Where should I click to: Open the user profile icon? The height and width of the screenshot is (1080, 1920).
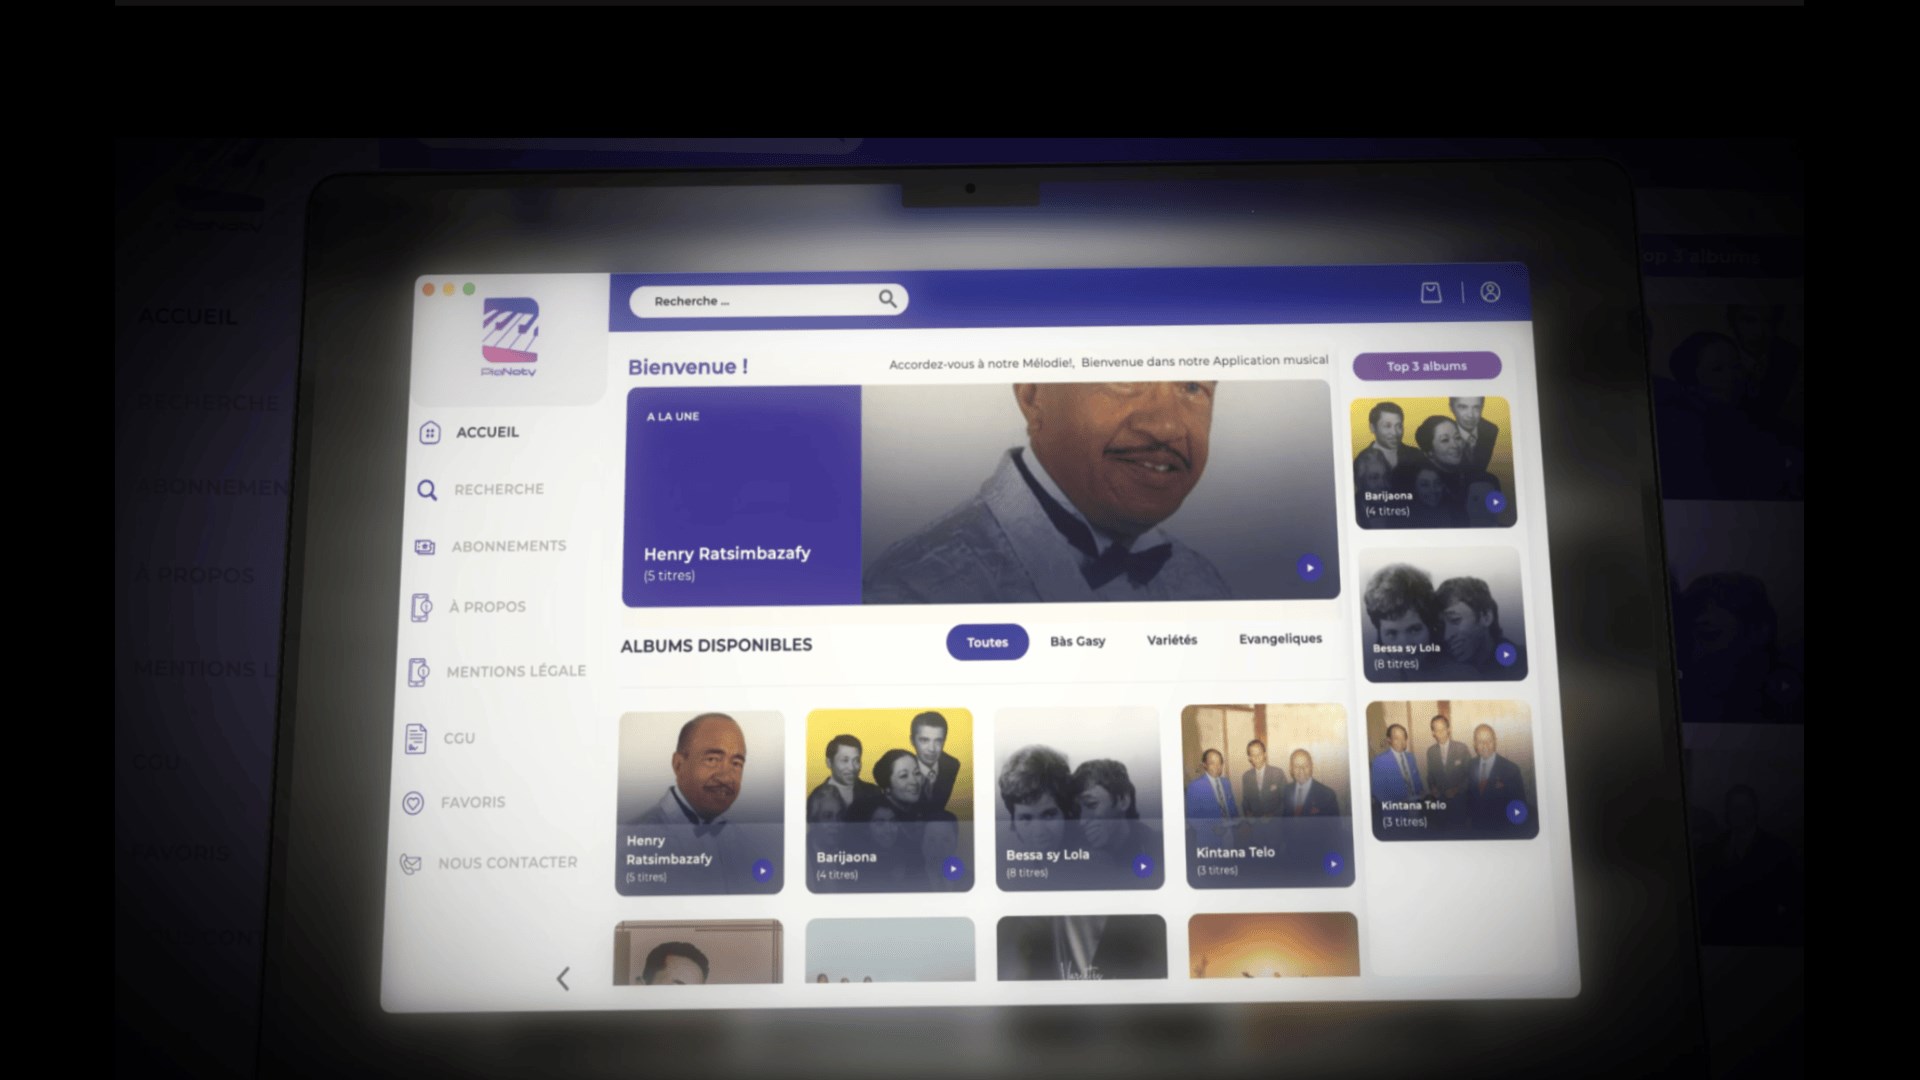(x=1490, y=292)
